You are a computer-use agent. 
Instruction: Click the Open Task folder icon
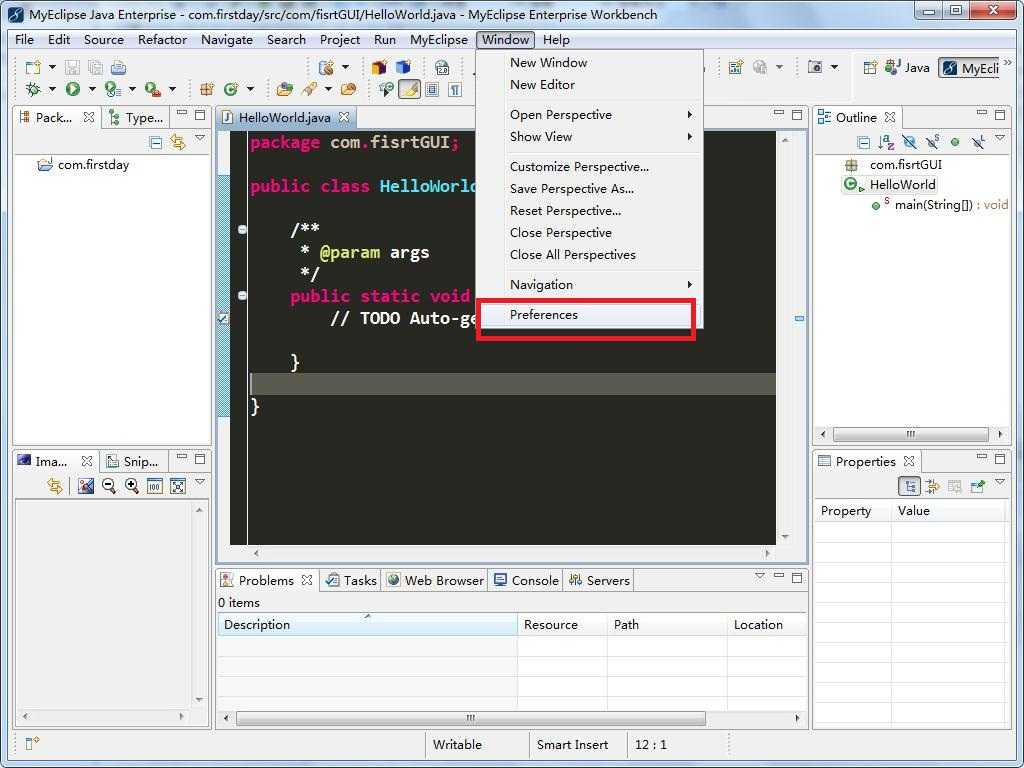tap(348, 89)
